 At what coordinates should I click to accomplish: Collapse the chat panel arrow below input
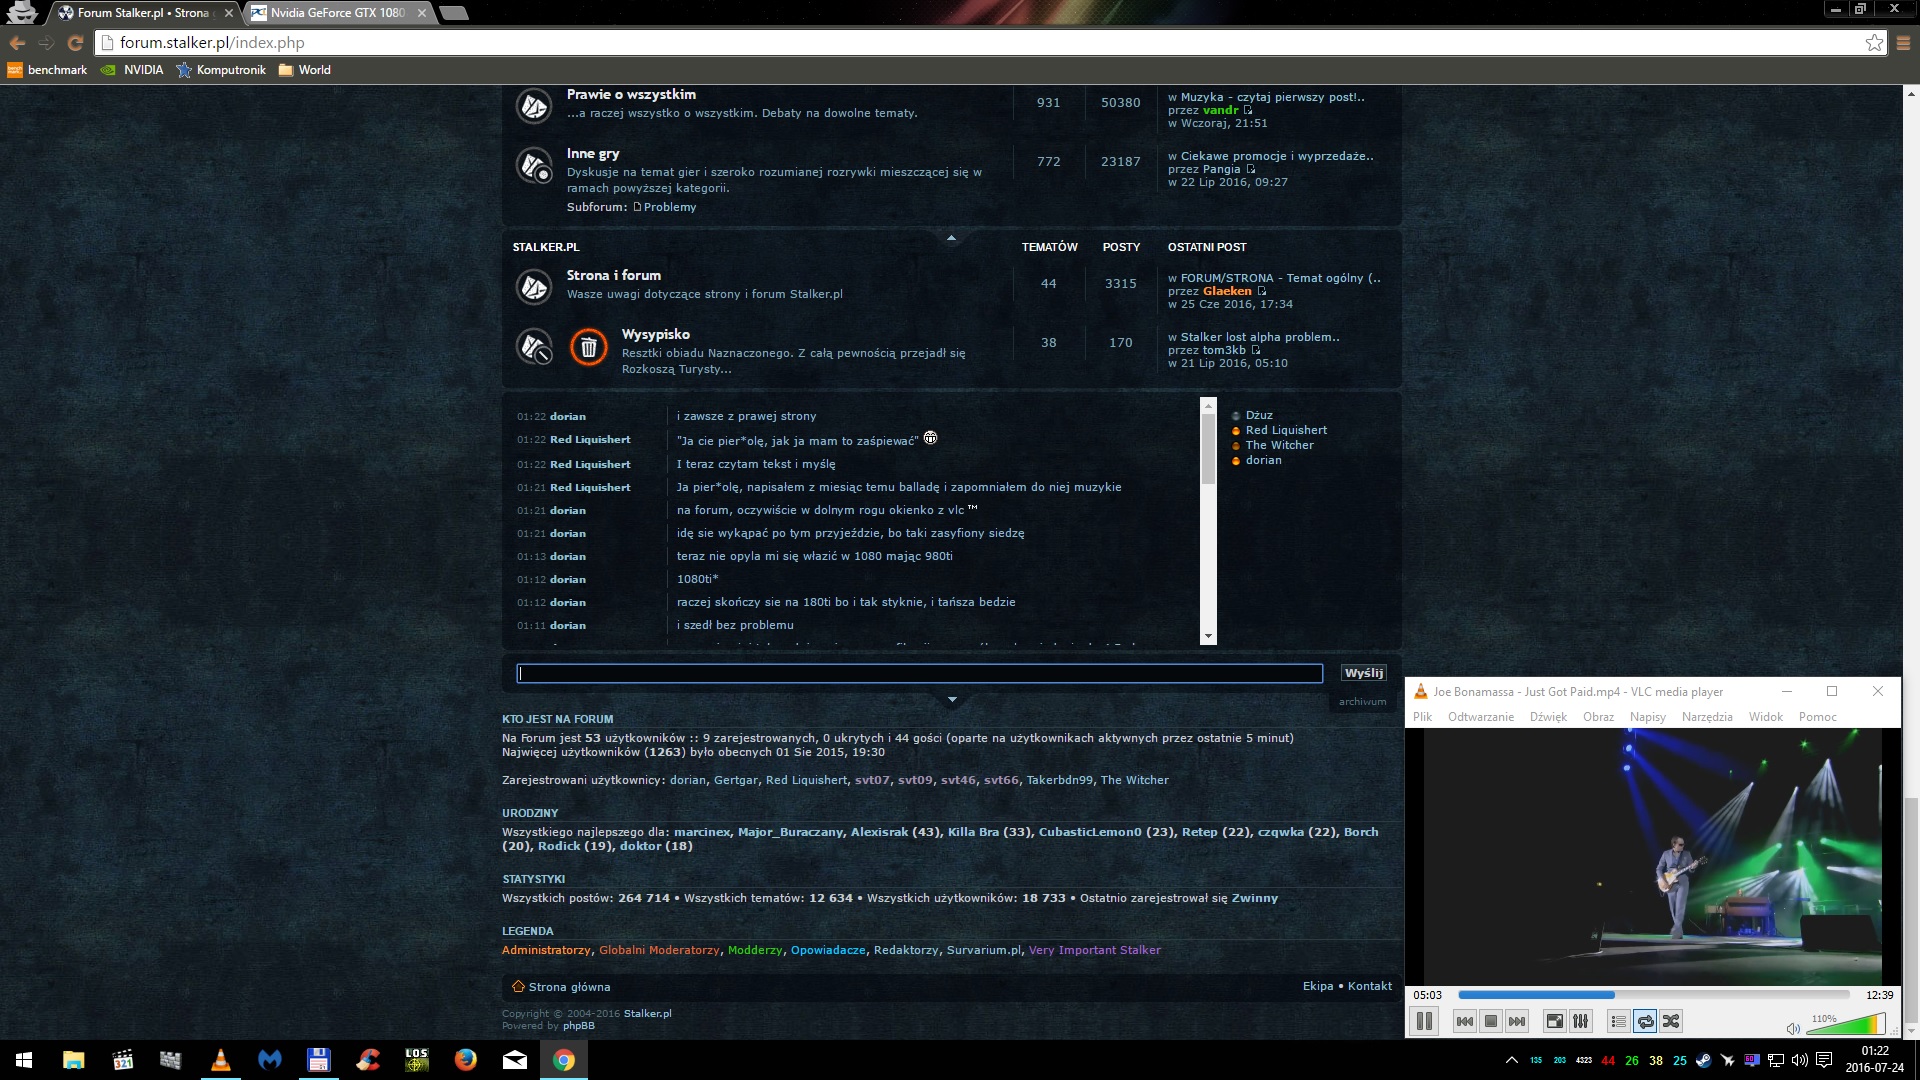tap(951, 699)
